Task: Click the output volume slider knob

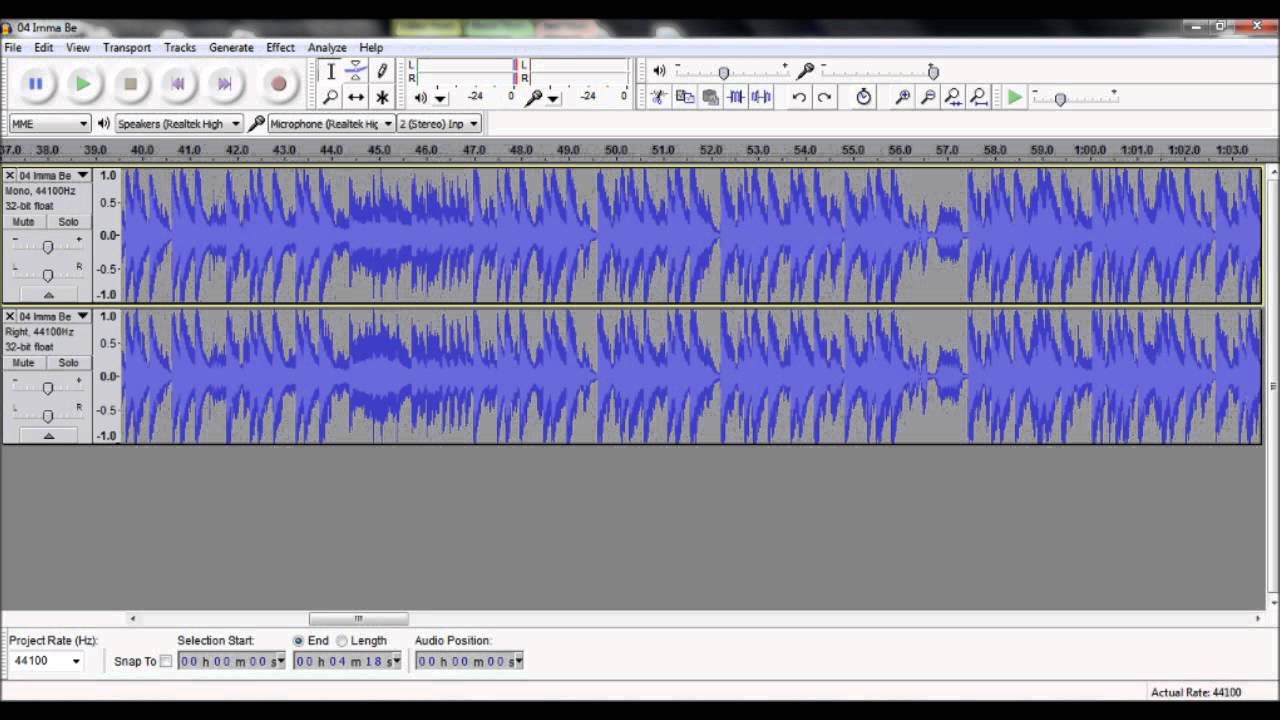Action: 724,72
